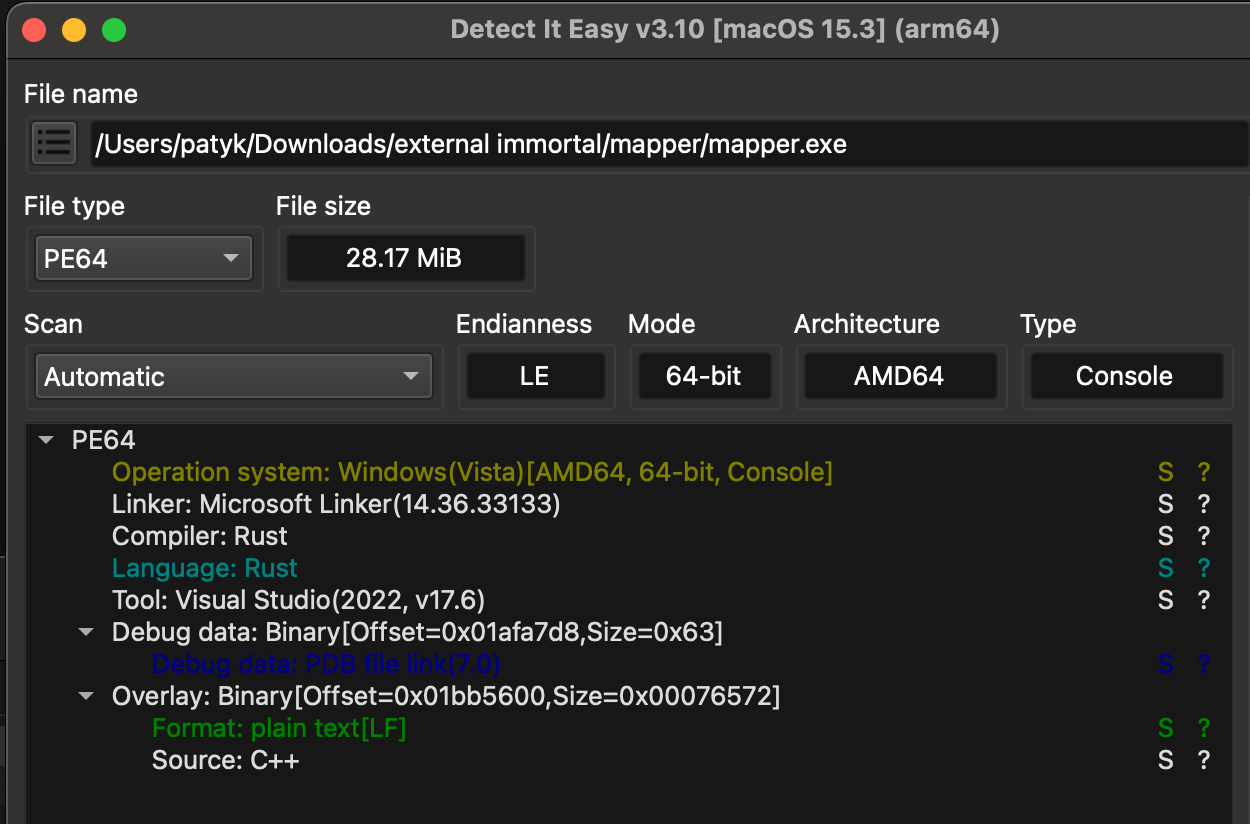This screenshot has height=824, width=1250.
Task: Open the Scan mode Automatic dropdown
Action: pos(234,377)
